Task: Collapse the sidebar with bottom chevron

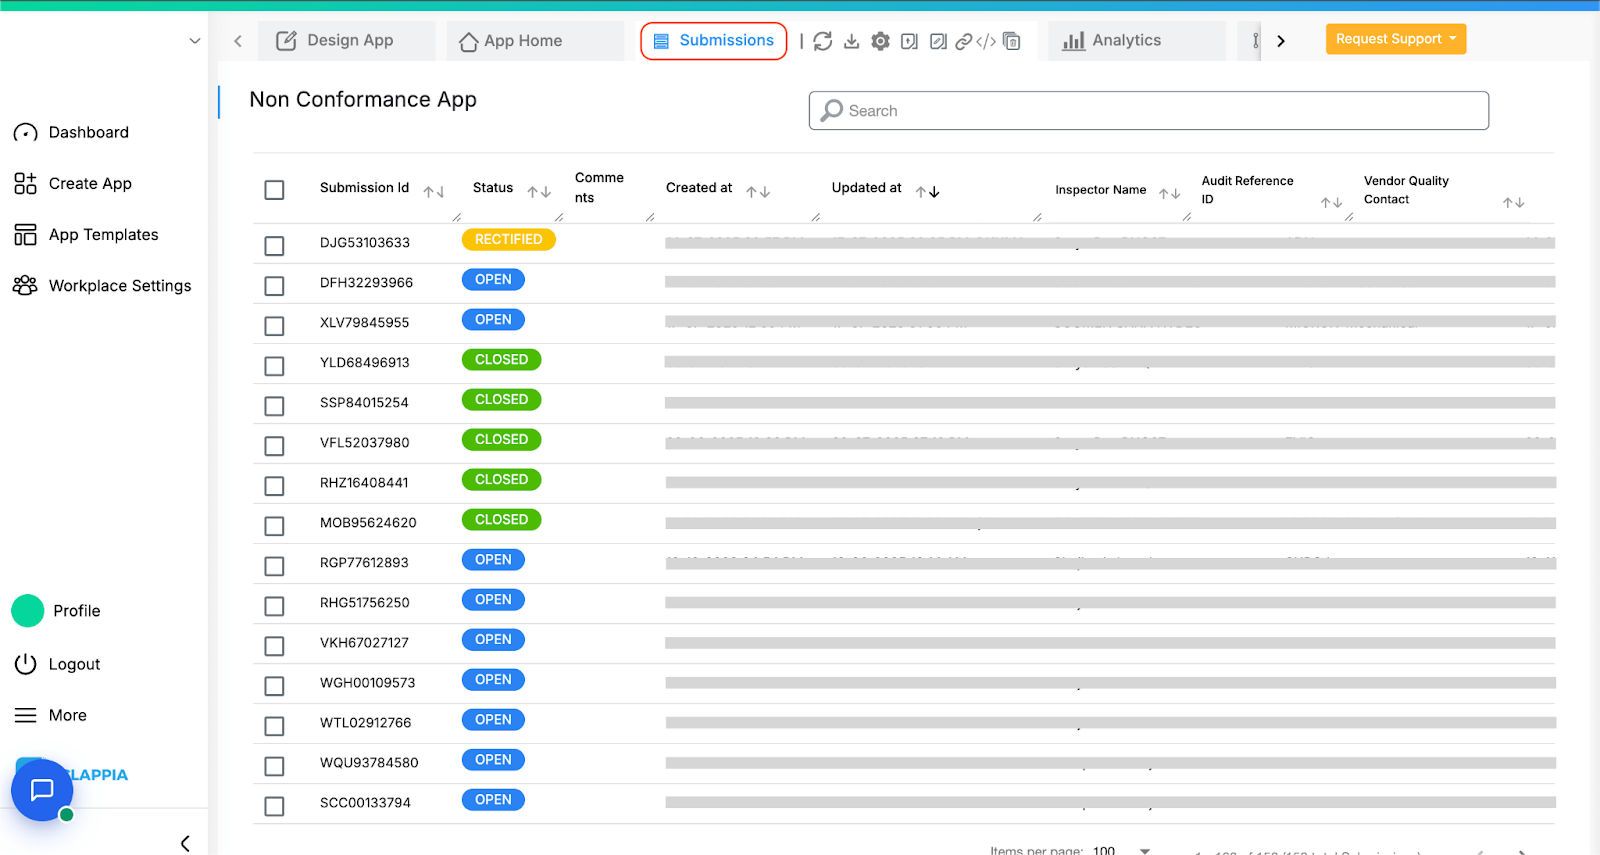Action: coord(185,843)
